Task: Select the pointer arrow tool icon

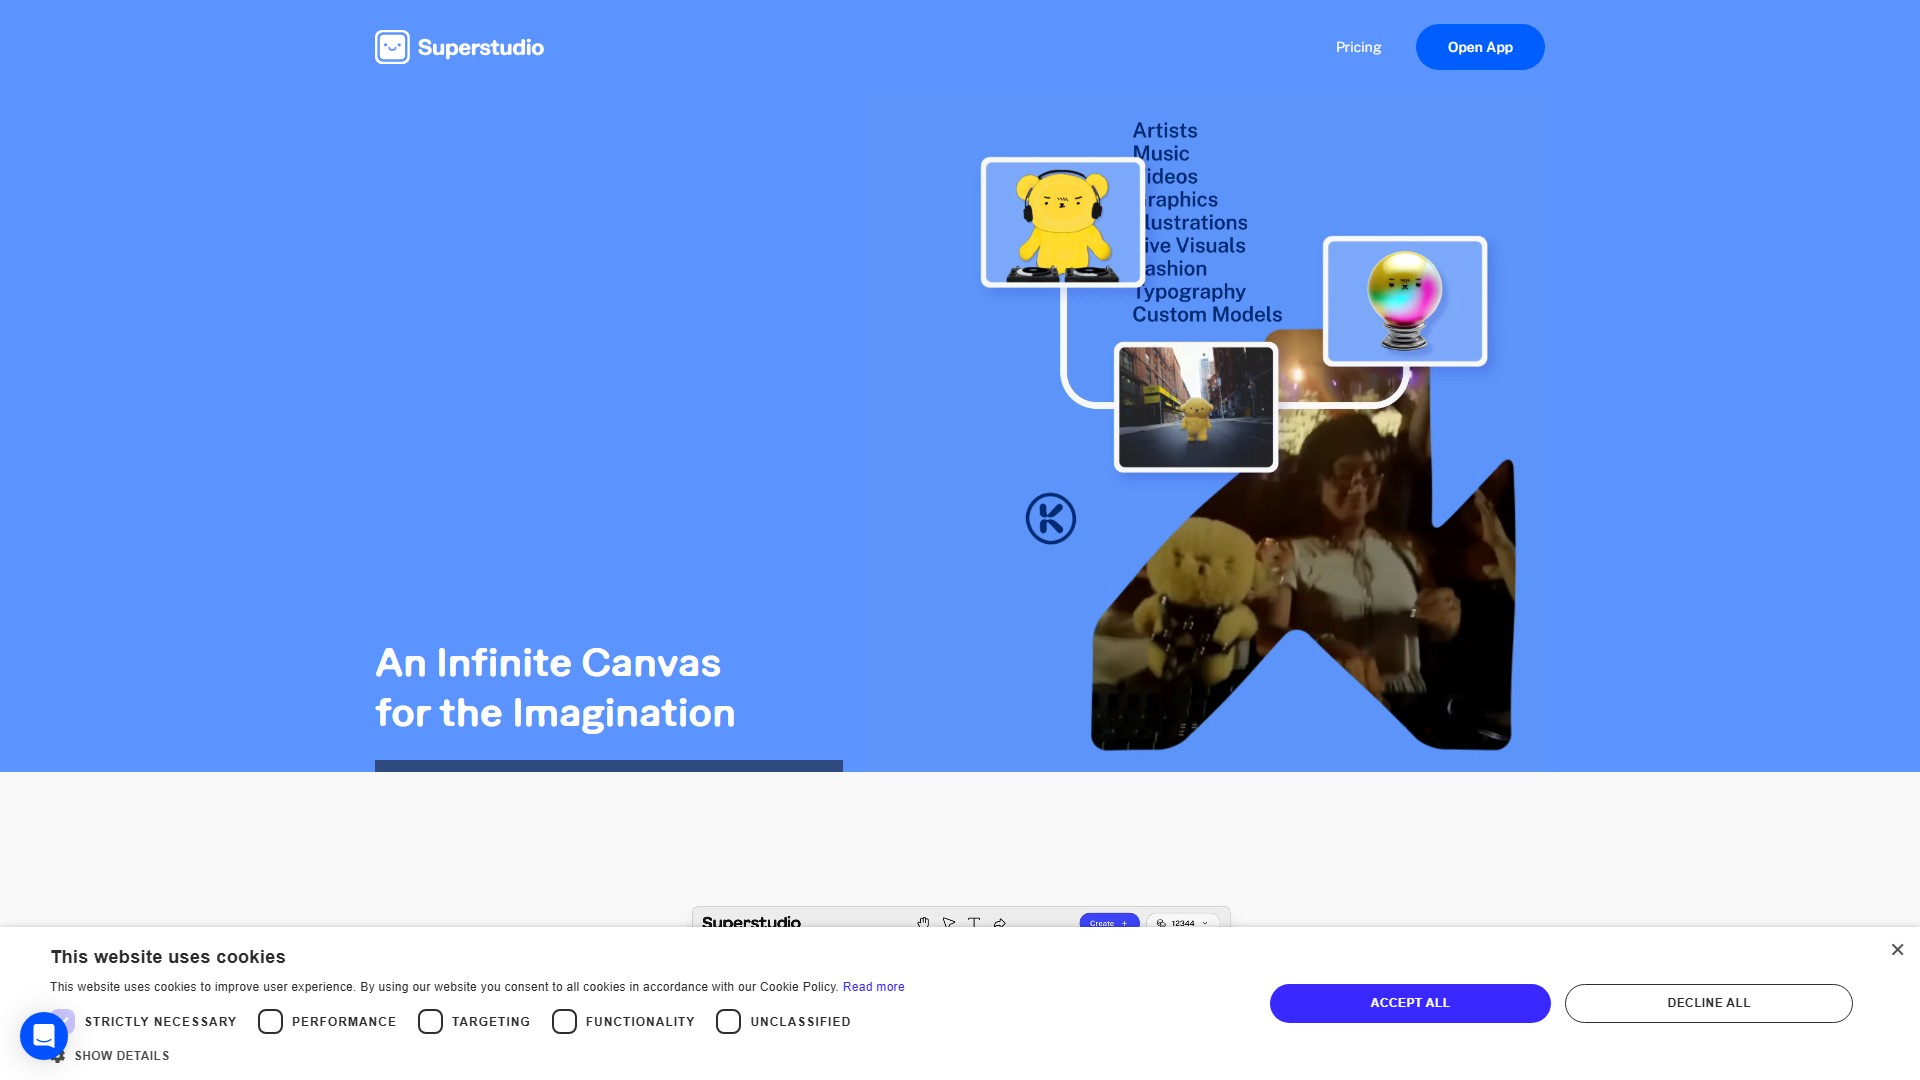Action: pyautogui.click(x=948, y=923)
